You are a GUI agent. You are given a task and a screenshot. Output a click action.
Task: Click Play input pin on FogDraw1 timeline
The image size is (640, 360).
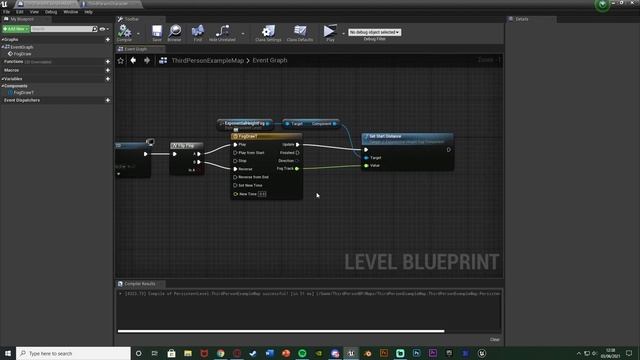[236, 144]
